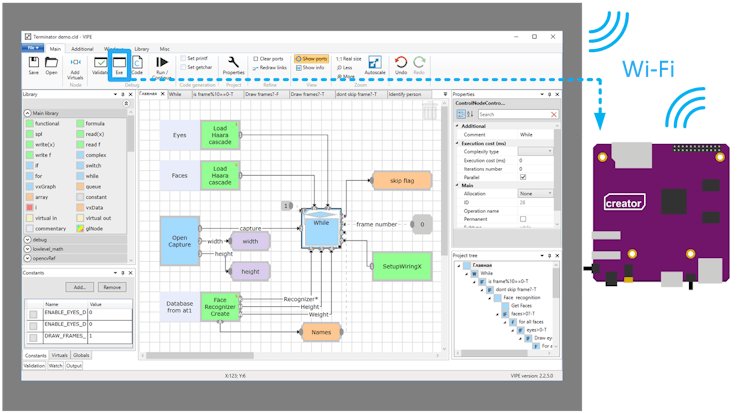Viewport: 740px width, 413px height.
Task: Collapse Execution cost (ms) property group
Action: pyautogui.click(x=457, y=143)
